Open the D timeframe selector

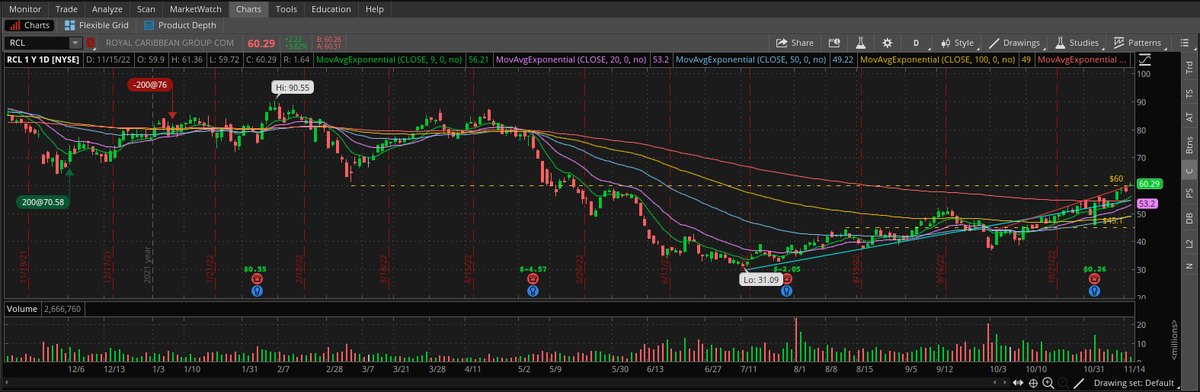click(917, 43)
